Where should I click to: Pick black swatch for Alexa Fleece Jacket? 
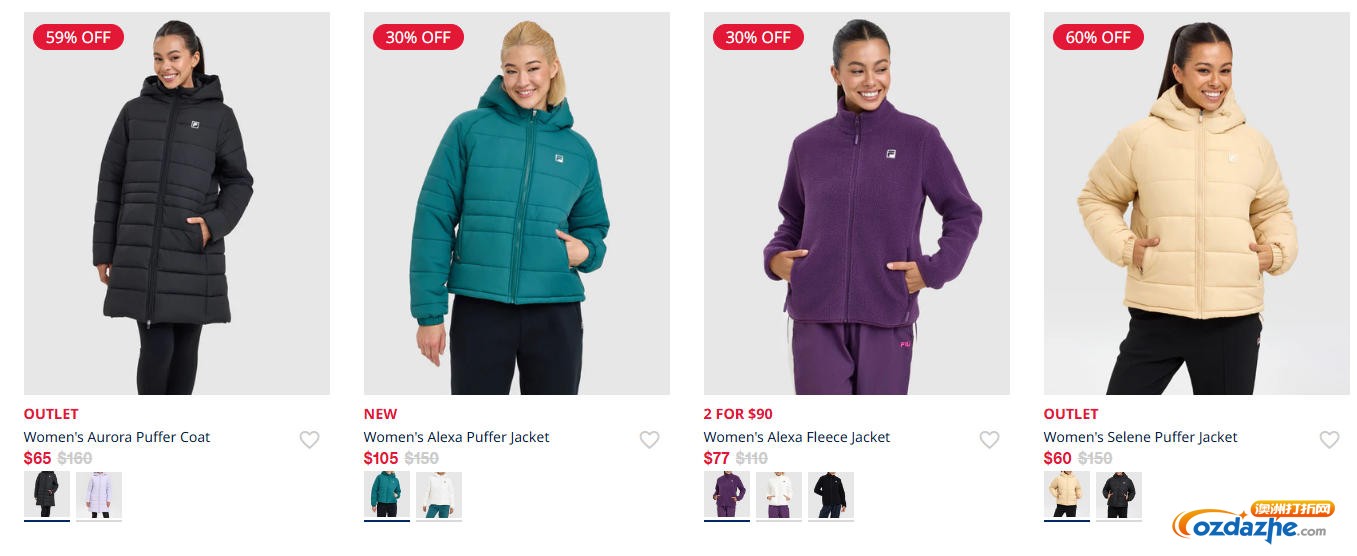(831, 495)
